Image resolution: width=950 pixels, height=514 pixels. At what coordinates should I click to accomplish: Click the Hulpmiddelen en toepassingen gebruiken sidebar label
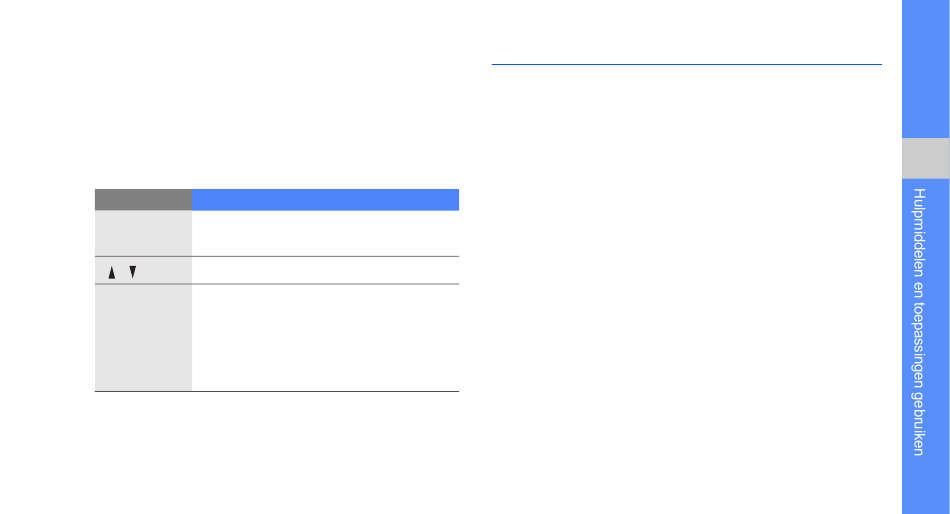pos(918,322)
